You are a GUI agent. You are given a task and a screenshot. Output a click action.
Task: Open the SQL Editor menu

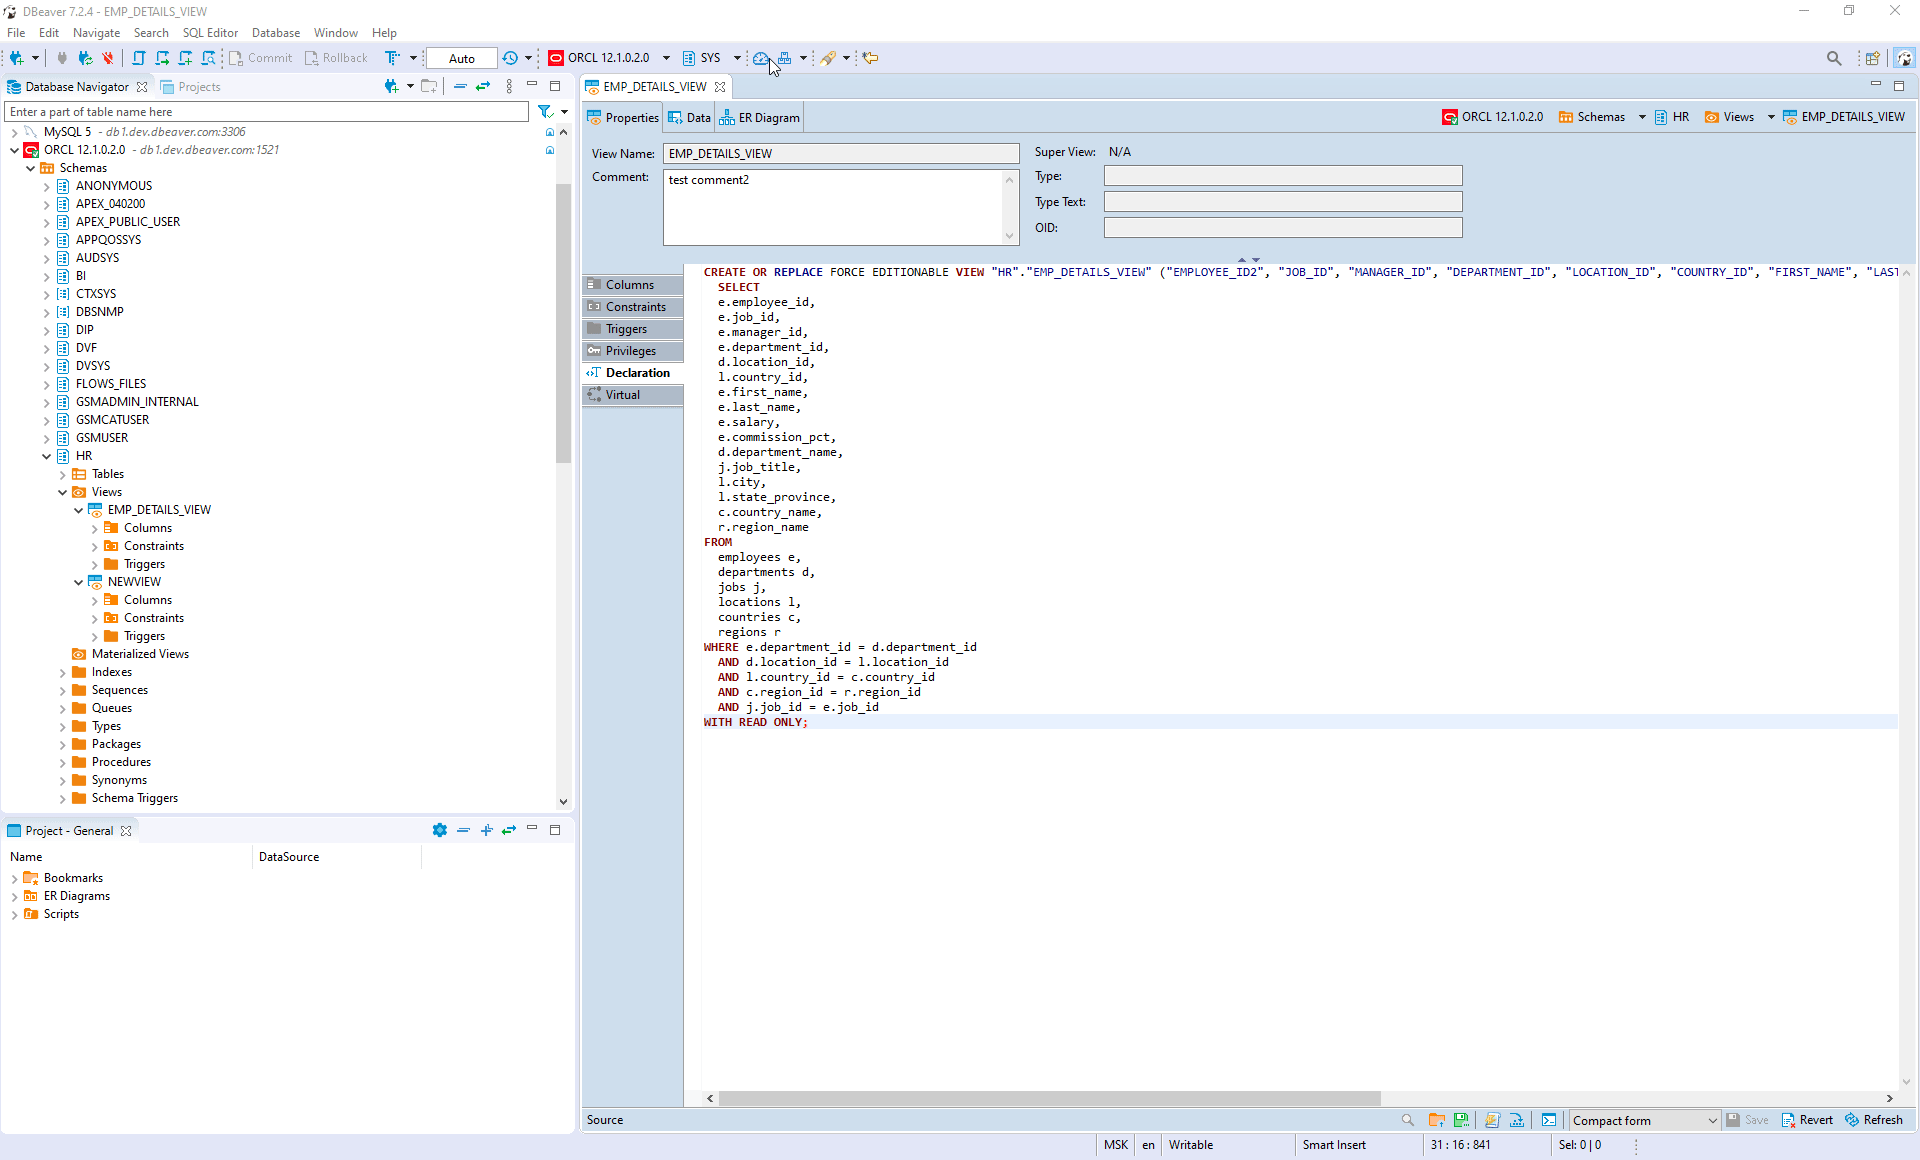[x=210, y=32]
